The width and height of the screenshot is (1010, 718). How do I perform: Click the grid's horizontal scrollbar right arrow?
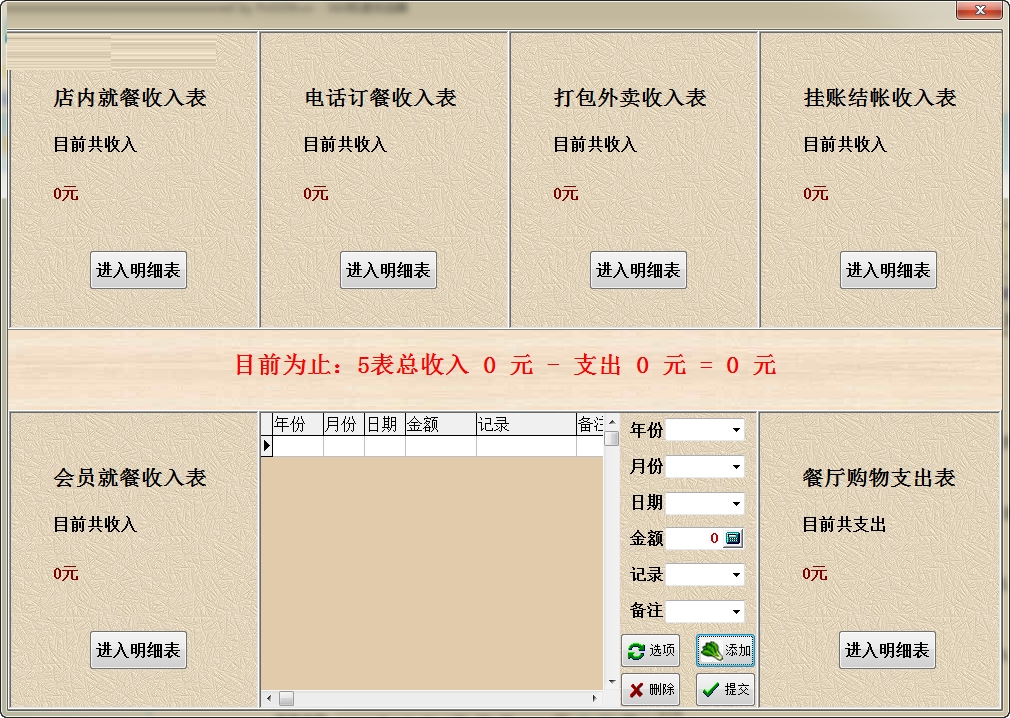(595, 698)
